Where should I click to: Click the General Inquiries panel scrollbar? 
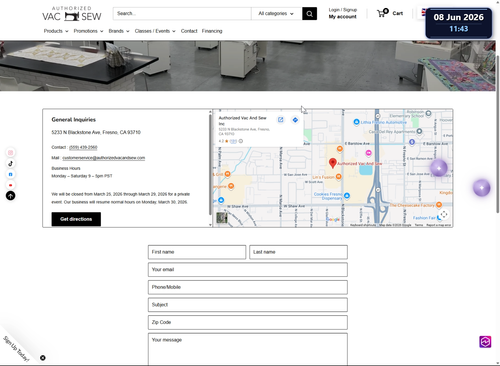click(x=210, y=165)
